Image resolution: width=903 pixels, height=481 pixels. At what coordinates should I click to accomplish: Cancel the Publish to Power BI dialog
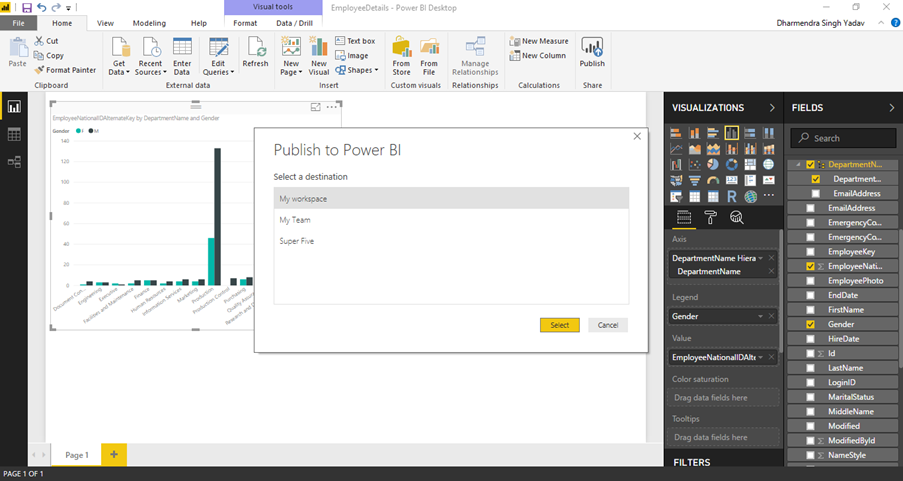[x=608, y=325]
